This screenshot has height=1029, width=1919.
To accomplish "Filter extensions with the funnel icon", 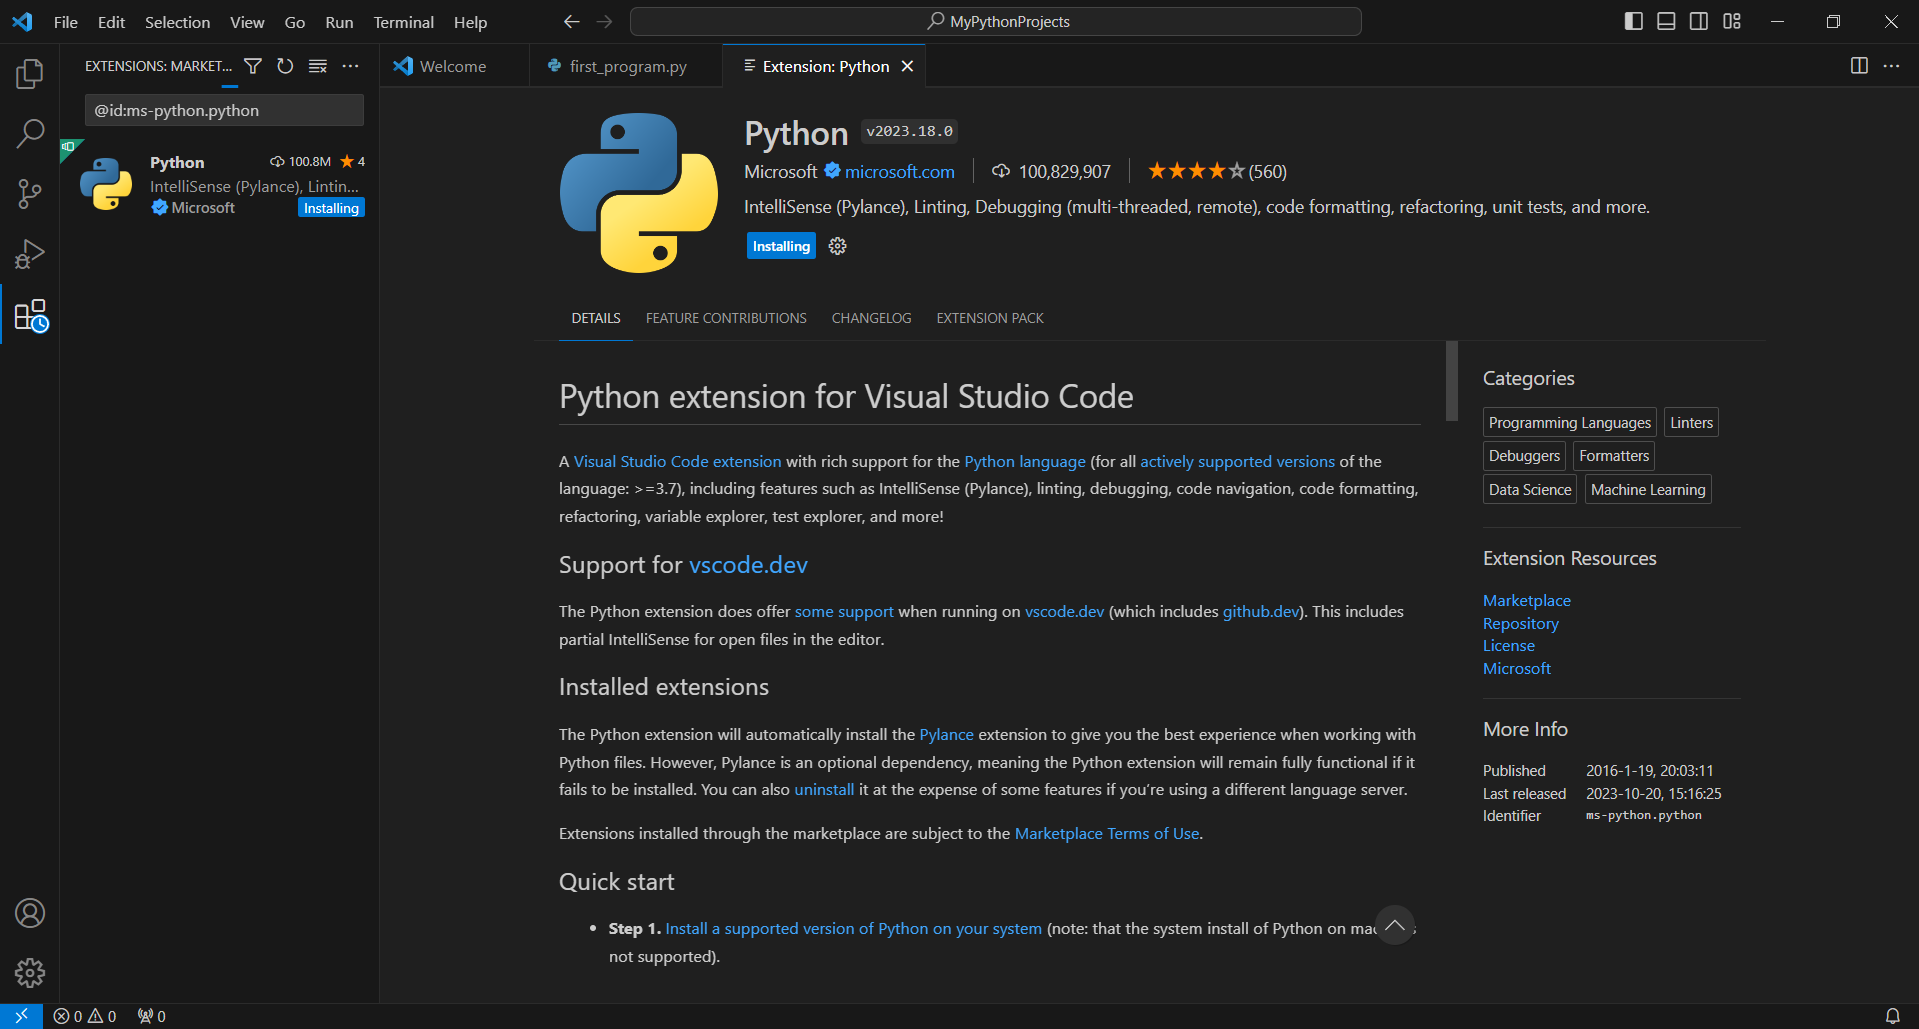I will (253, 66).
